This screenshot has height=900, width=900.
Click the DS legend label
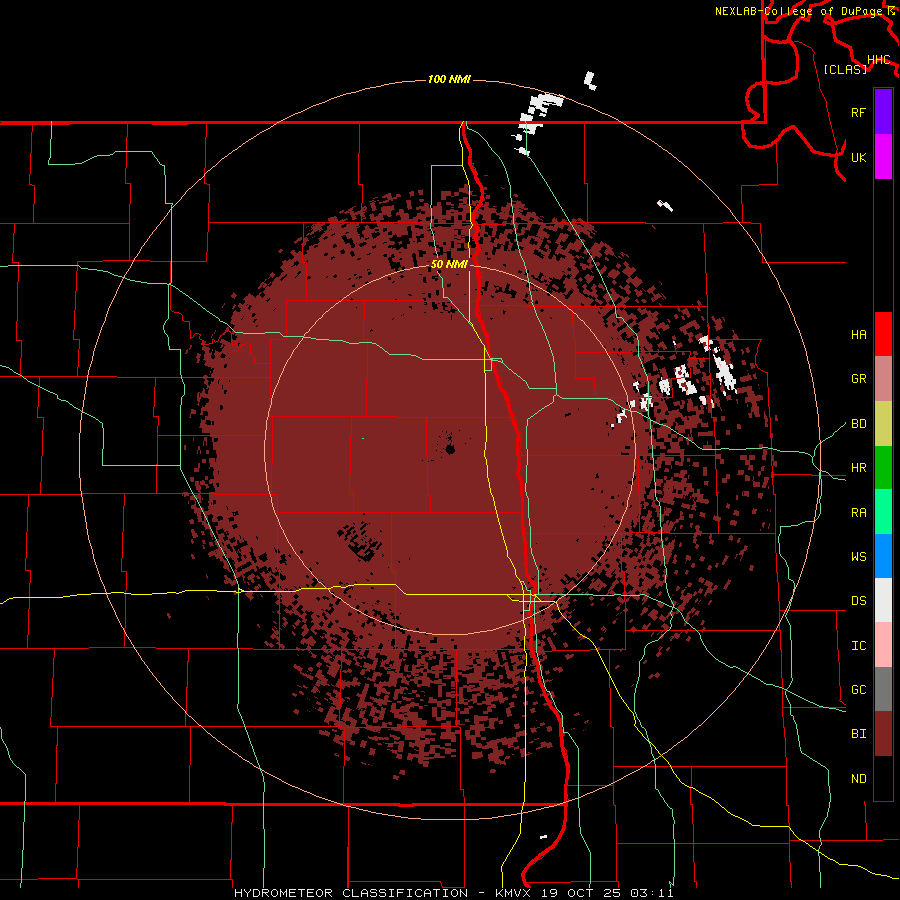858,600
